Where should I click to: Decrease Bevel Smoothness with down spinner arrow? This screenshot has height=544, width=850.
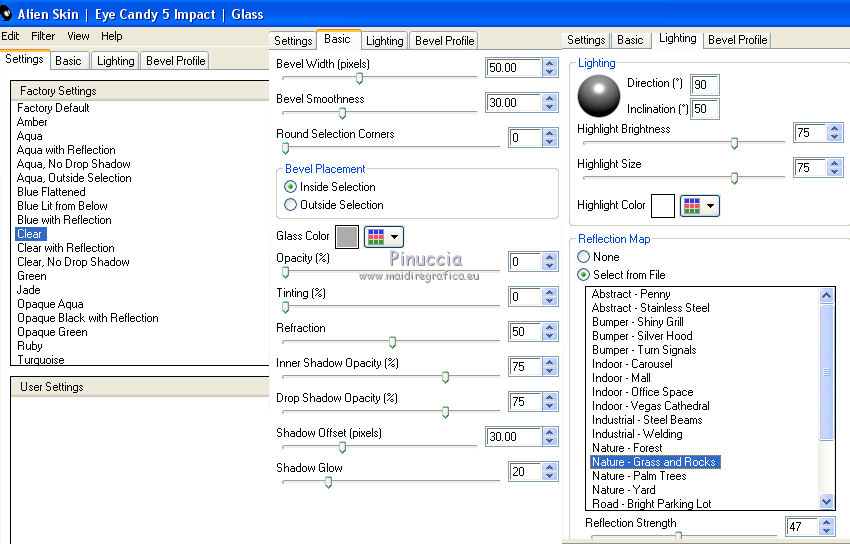(550, 107)
